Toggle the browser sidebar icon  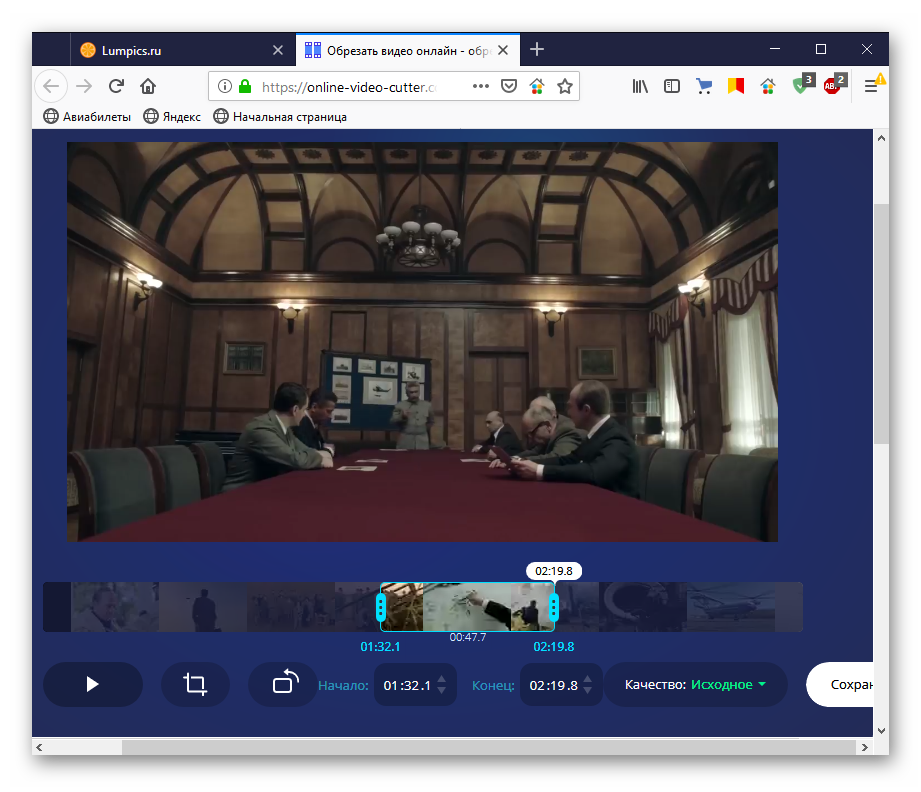672,86
